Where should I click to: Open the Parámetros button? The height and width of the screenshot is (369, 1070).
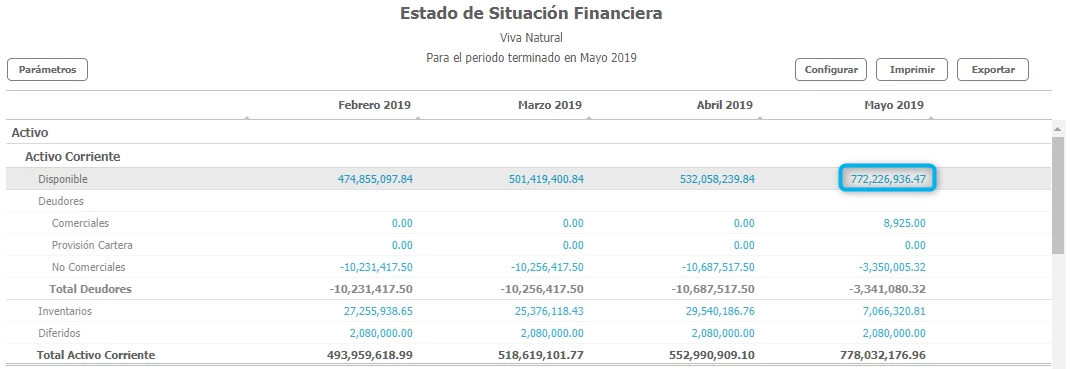tap(47, 70)
